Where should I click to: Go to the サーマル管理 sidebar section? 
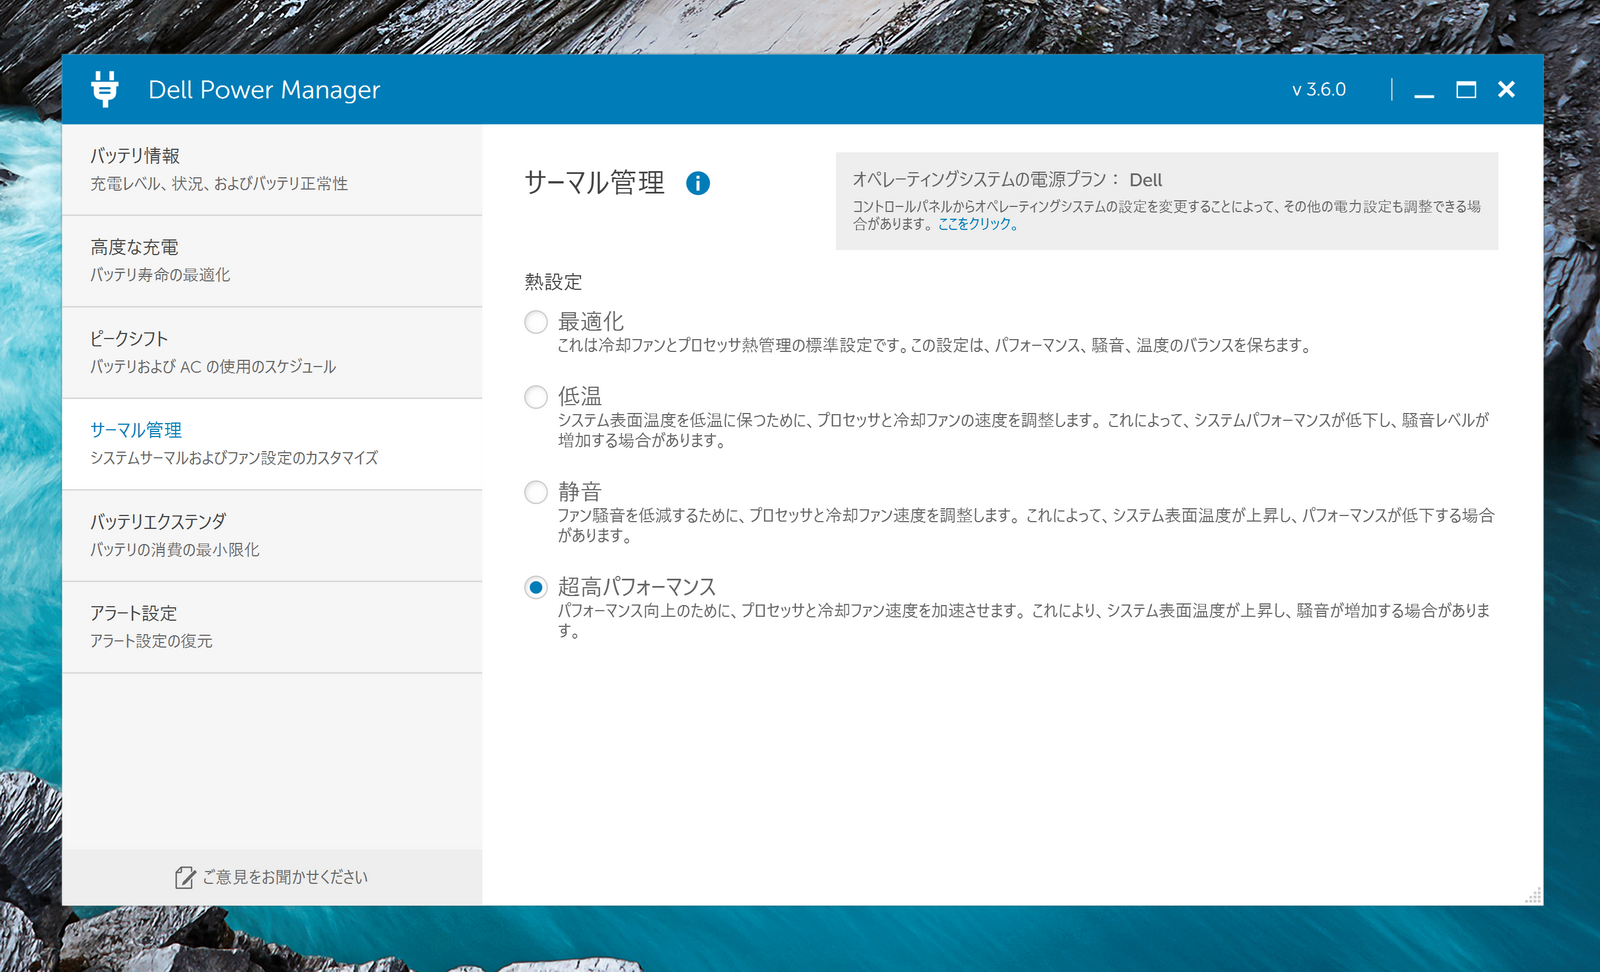(272, 444)
